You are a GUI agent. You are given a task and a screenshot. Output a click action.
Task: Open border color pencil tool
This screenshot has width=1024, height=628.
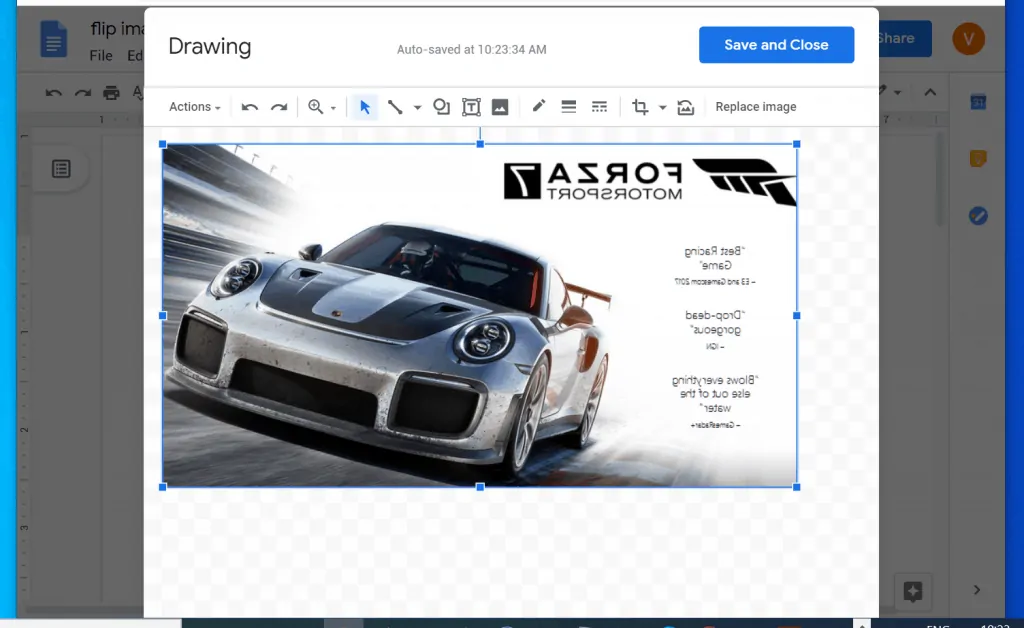[x=538, y=106]
